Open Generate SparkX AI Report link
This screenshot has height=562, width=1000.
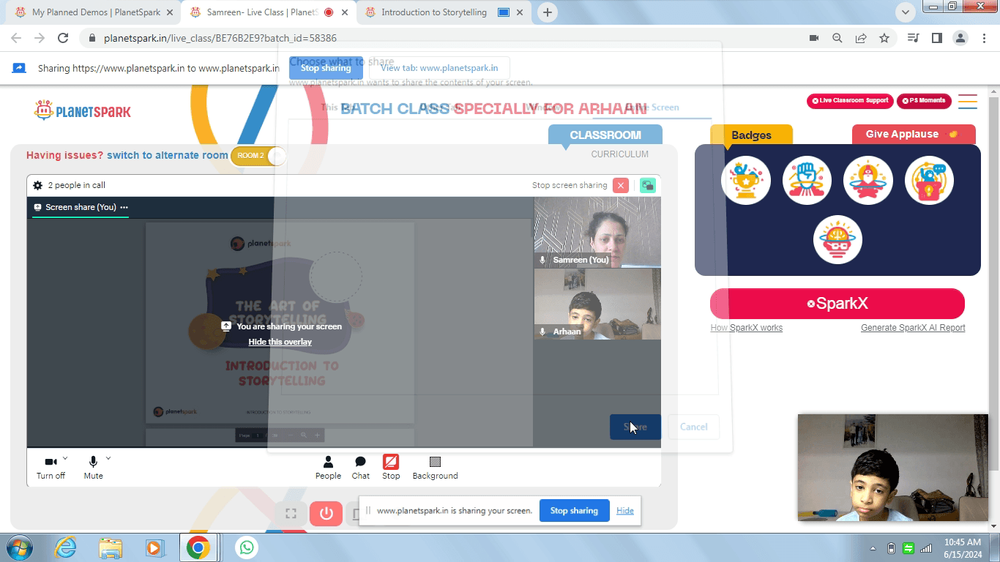pos(913,327)
